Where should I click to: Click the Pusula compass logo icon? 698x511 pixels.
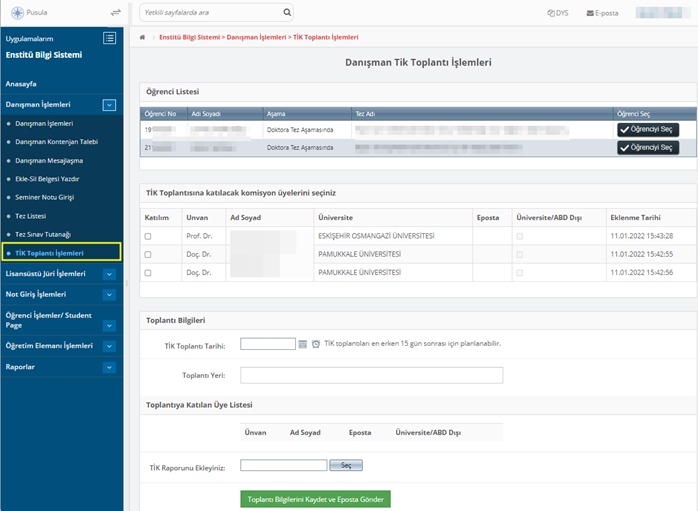17,12
